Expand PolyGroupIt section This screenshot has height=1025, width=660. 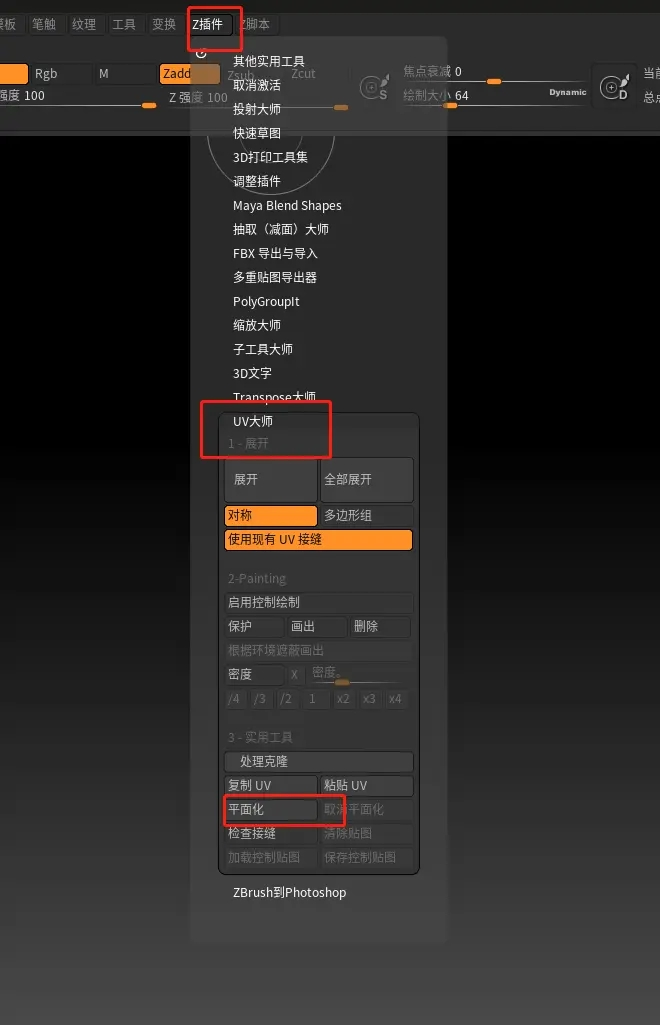point(266,302)
